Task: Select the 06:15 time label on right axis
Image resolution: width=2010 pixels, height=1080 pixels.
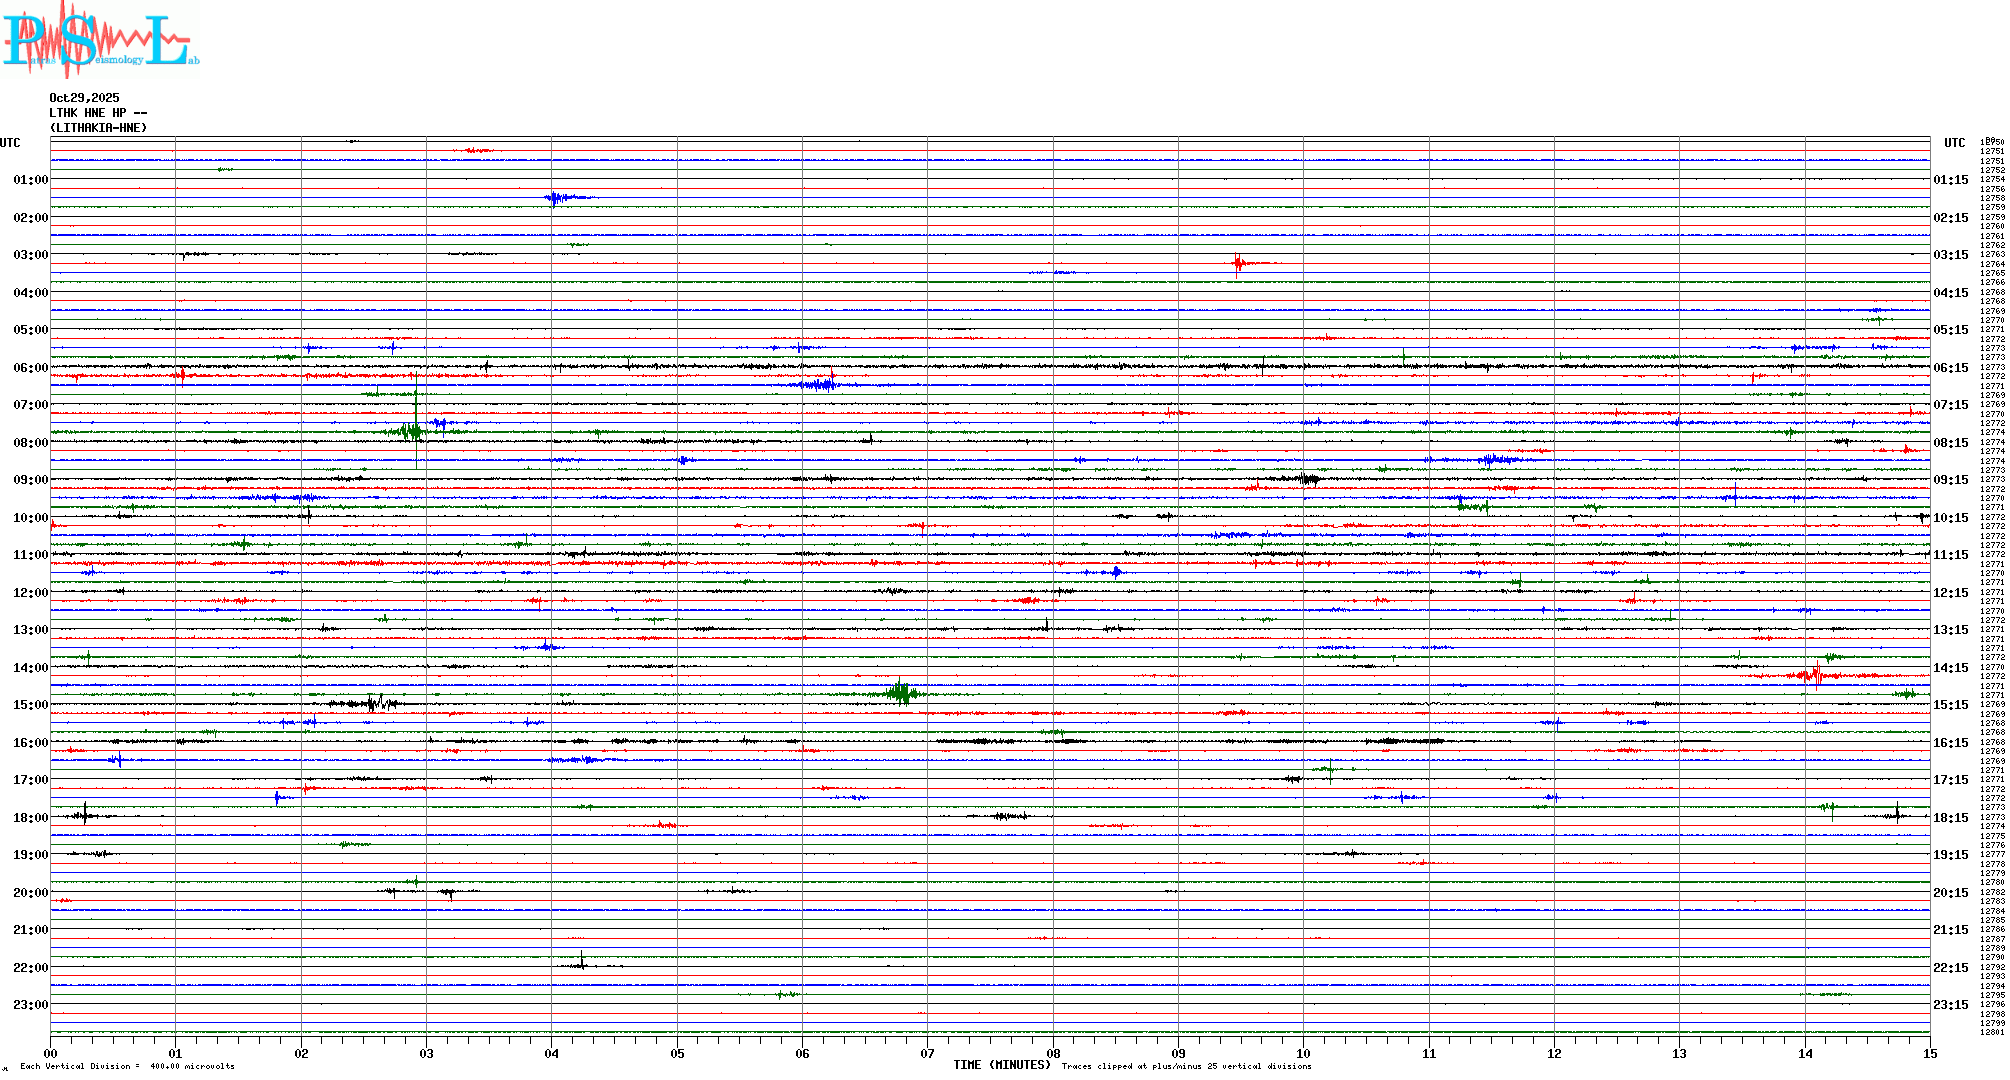Action: 1950,368
